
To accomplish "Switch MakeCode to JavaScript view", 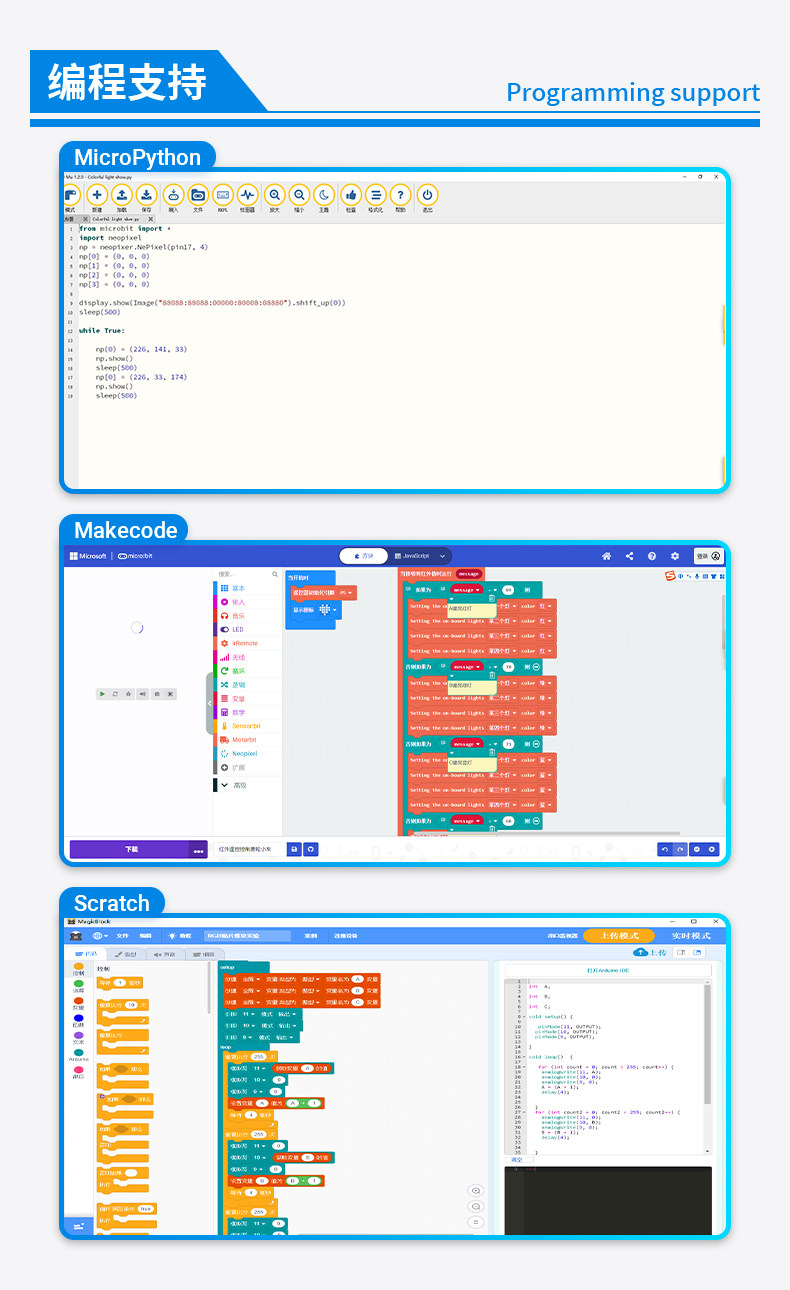I will (x=412, y=555).
